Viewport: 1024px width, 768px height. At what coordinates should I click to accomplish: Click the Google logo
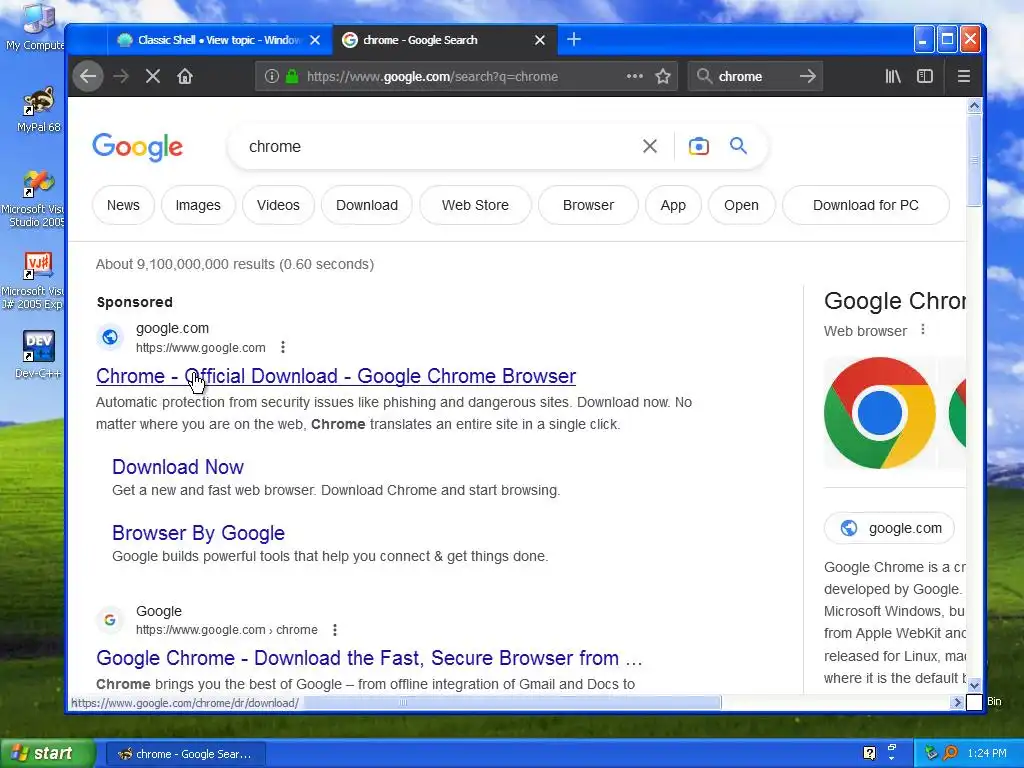[x=138, y=147]
